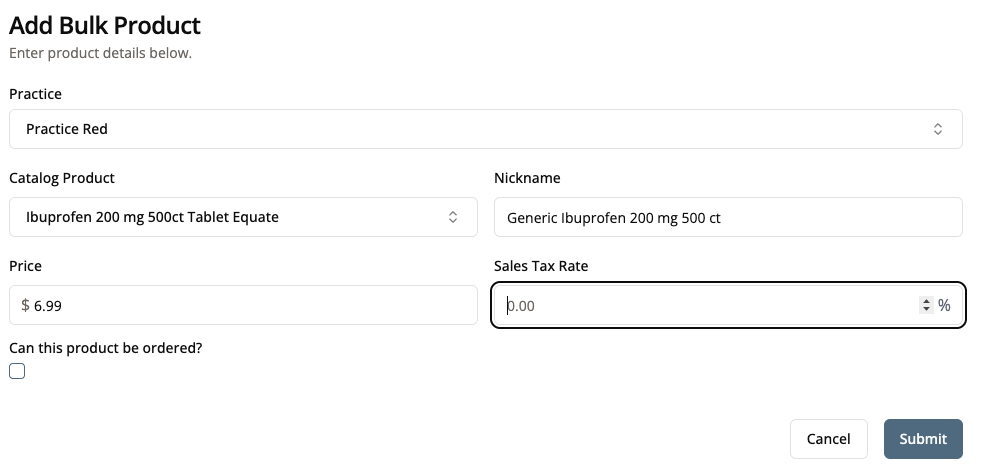This screenshot has width=981, height=474.
Task: Click the Catalog Product field label
Action: [x=62, y=178]
